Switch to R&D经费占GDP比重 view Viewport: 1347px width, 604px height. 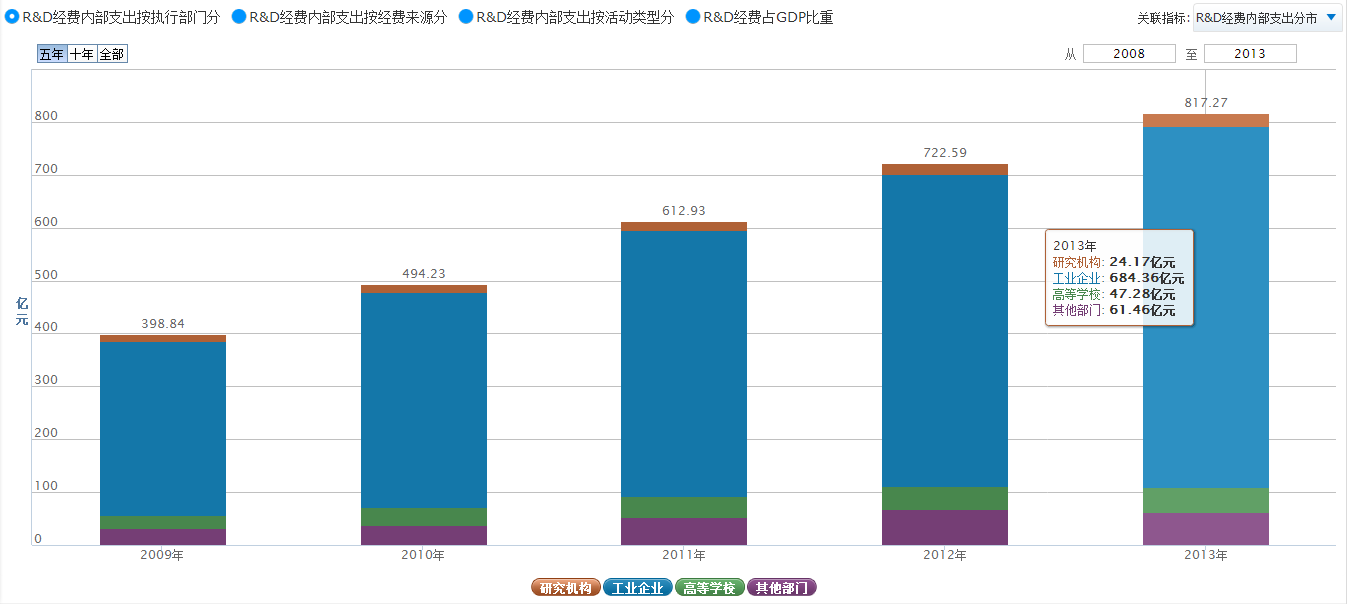pos(693,17)
